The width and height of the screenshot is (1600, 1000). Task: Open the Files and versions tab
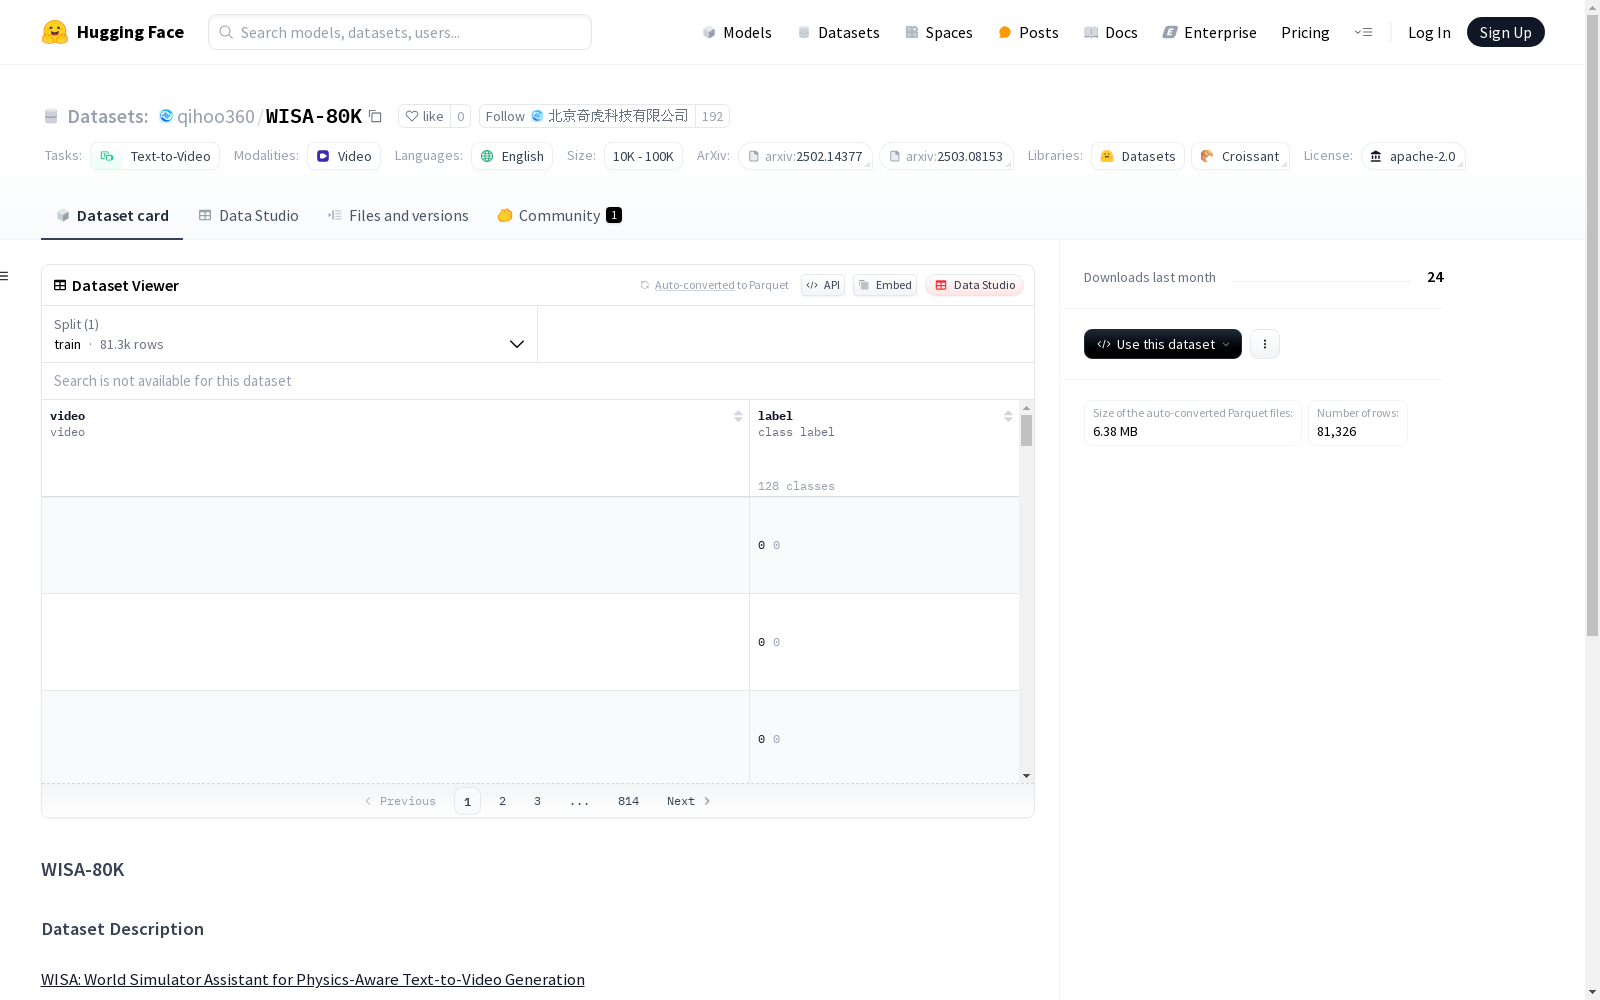tap(398, 215)
